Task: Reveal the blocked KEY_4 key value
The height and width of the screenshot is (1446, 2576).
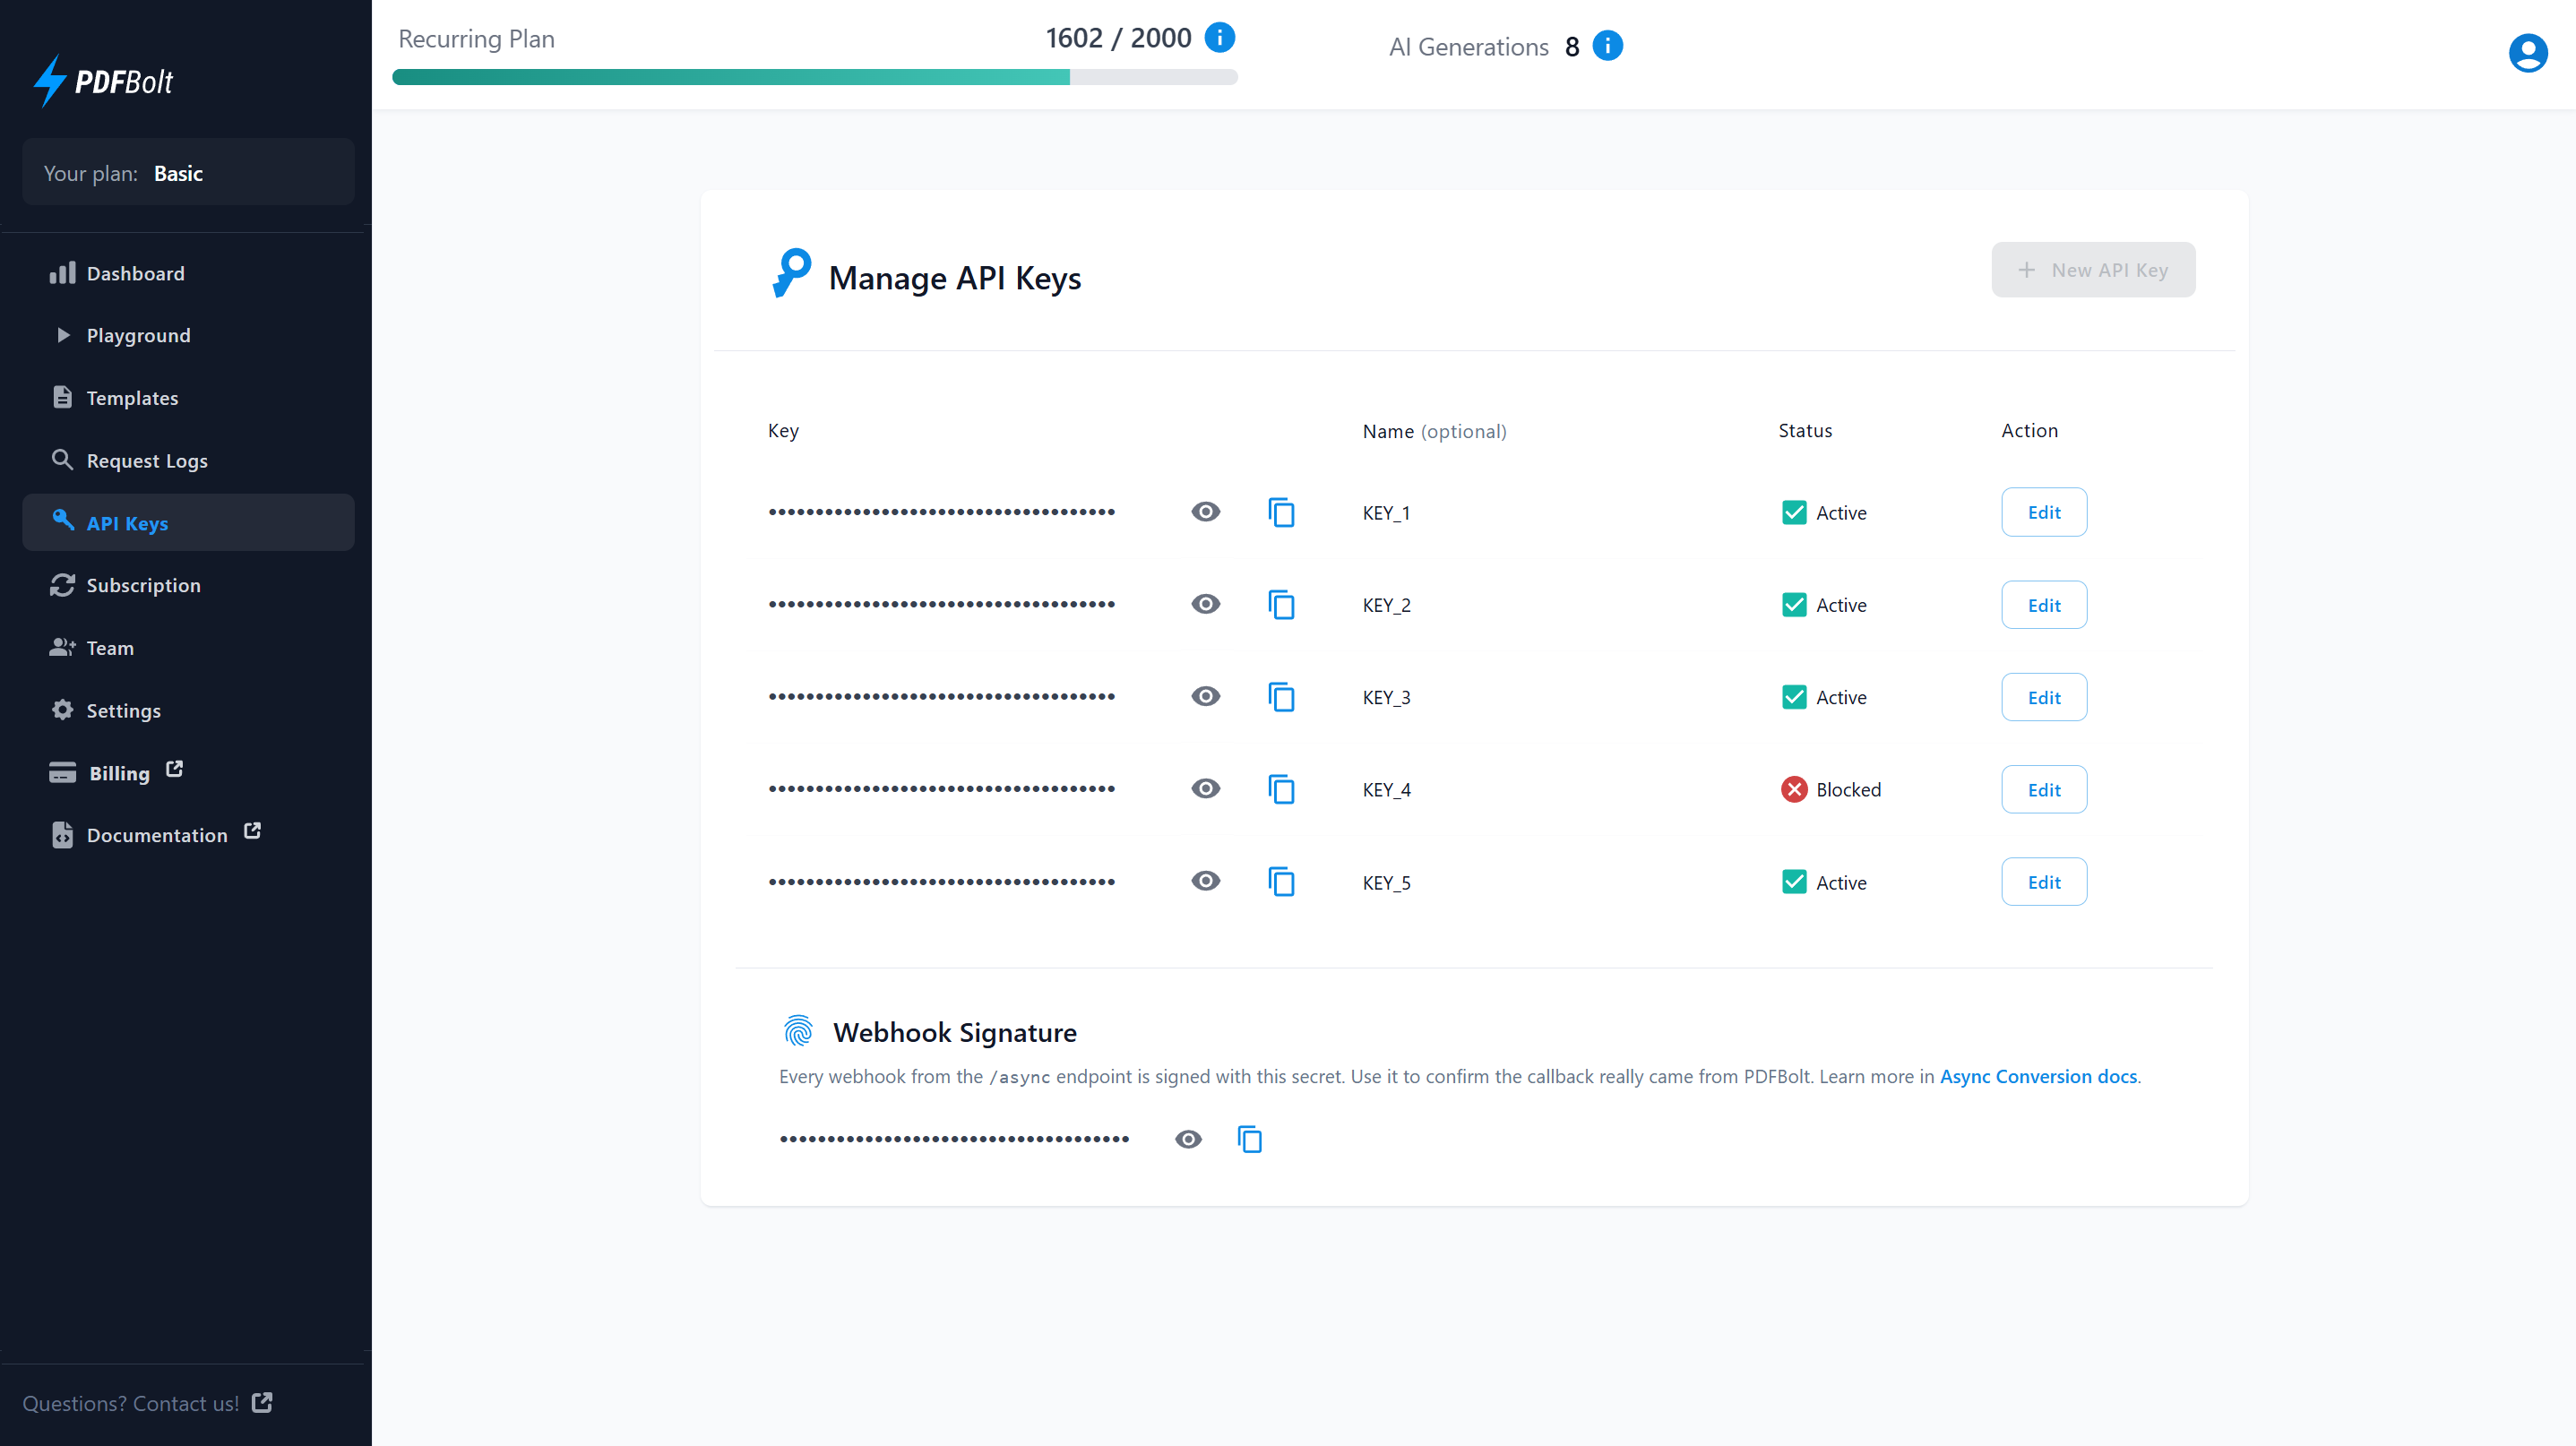Action: (x=1205, y=788)
